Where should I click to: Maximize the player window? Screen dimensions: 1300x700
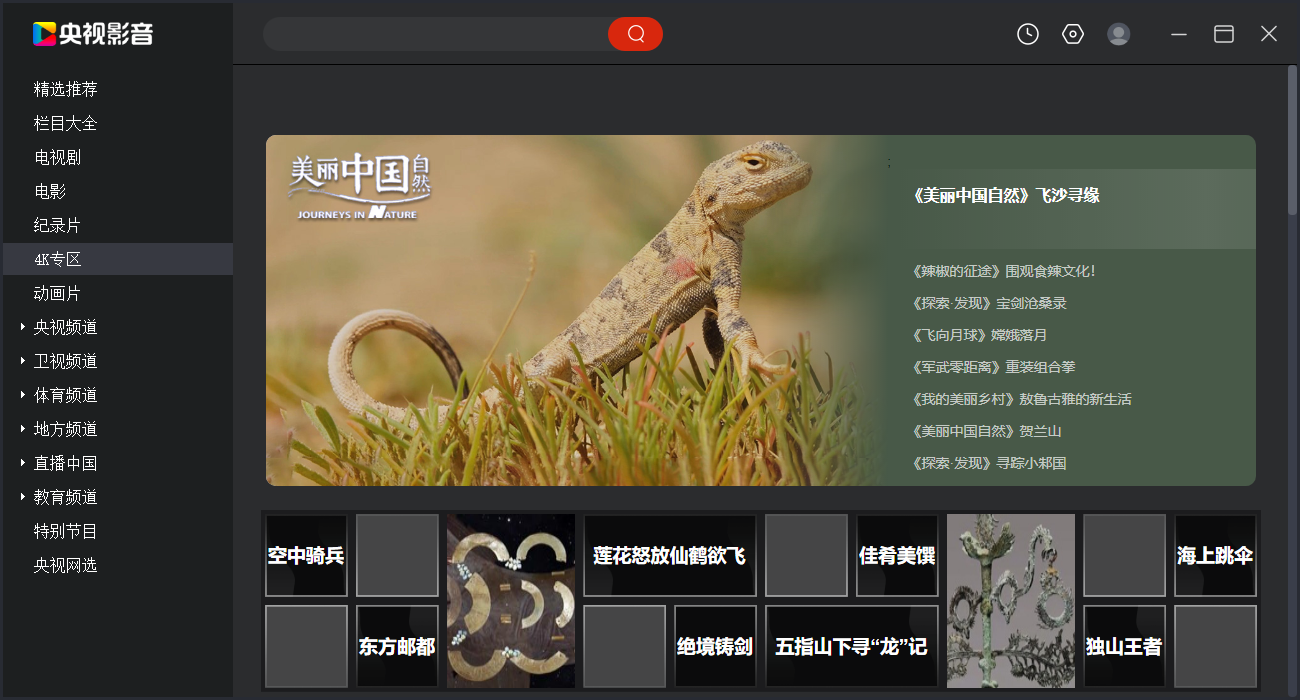click(x=1224, y=34)
